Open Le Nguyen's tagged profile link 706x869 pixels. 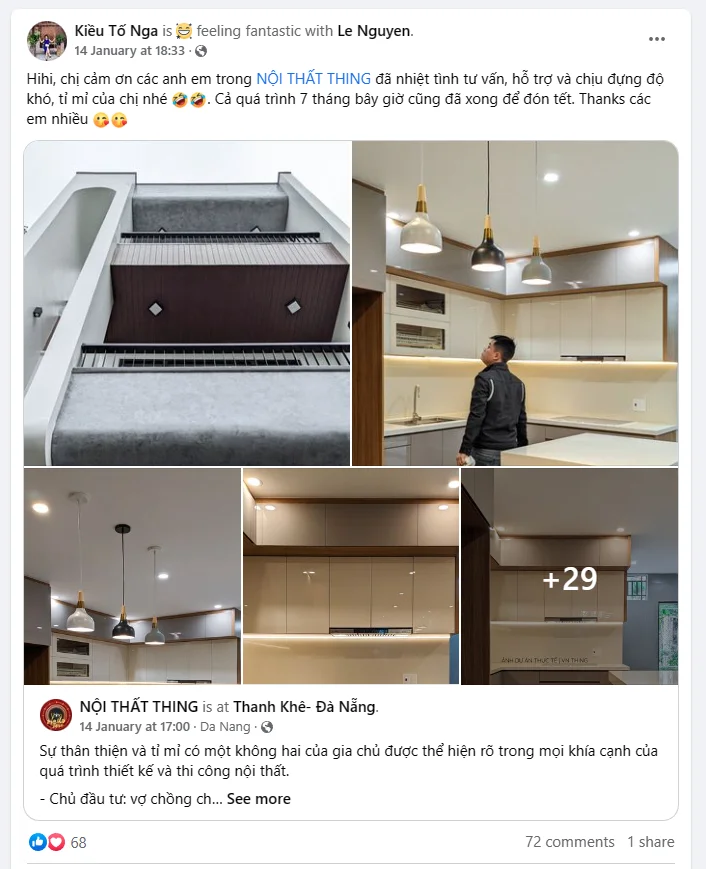pyautogui.click(x=374, y=31)
